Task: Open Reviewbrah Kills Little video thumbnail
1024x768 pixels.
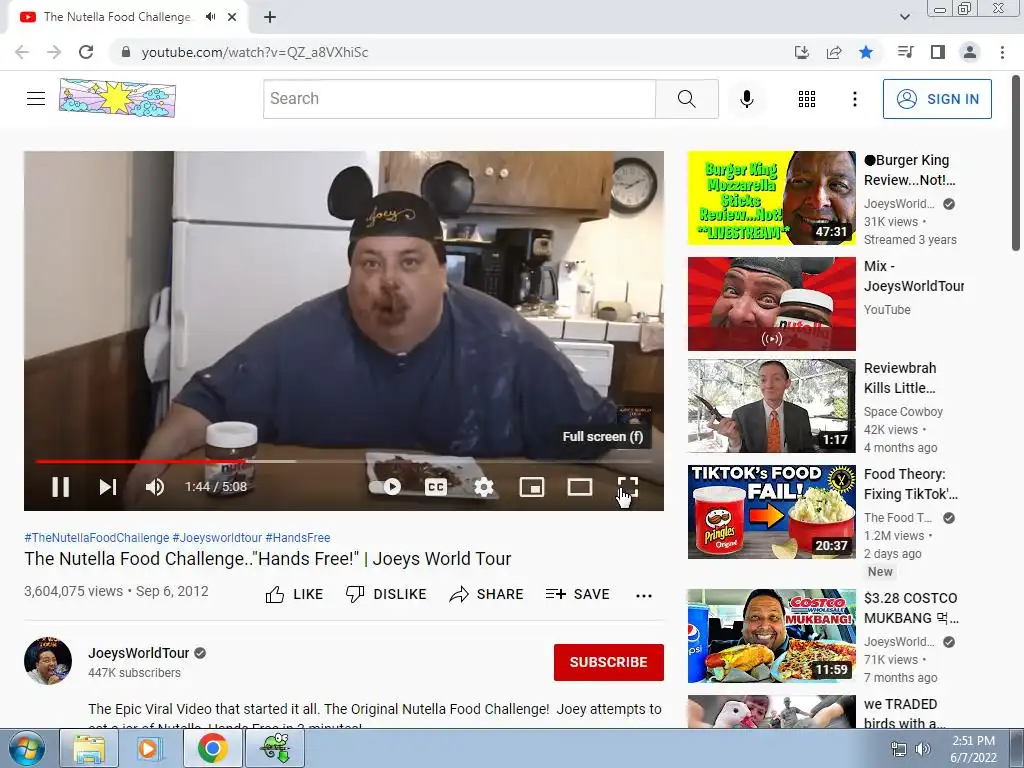Action: 771,406
